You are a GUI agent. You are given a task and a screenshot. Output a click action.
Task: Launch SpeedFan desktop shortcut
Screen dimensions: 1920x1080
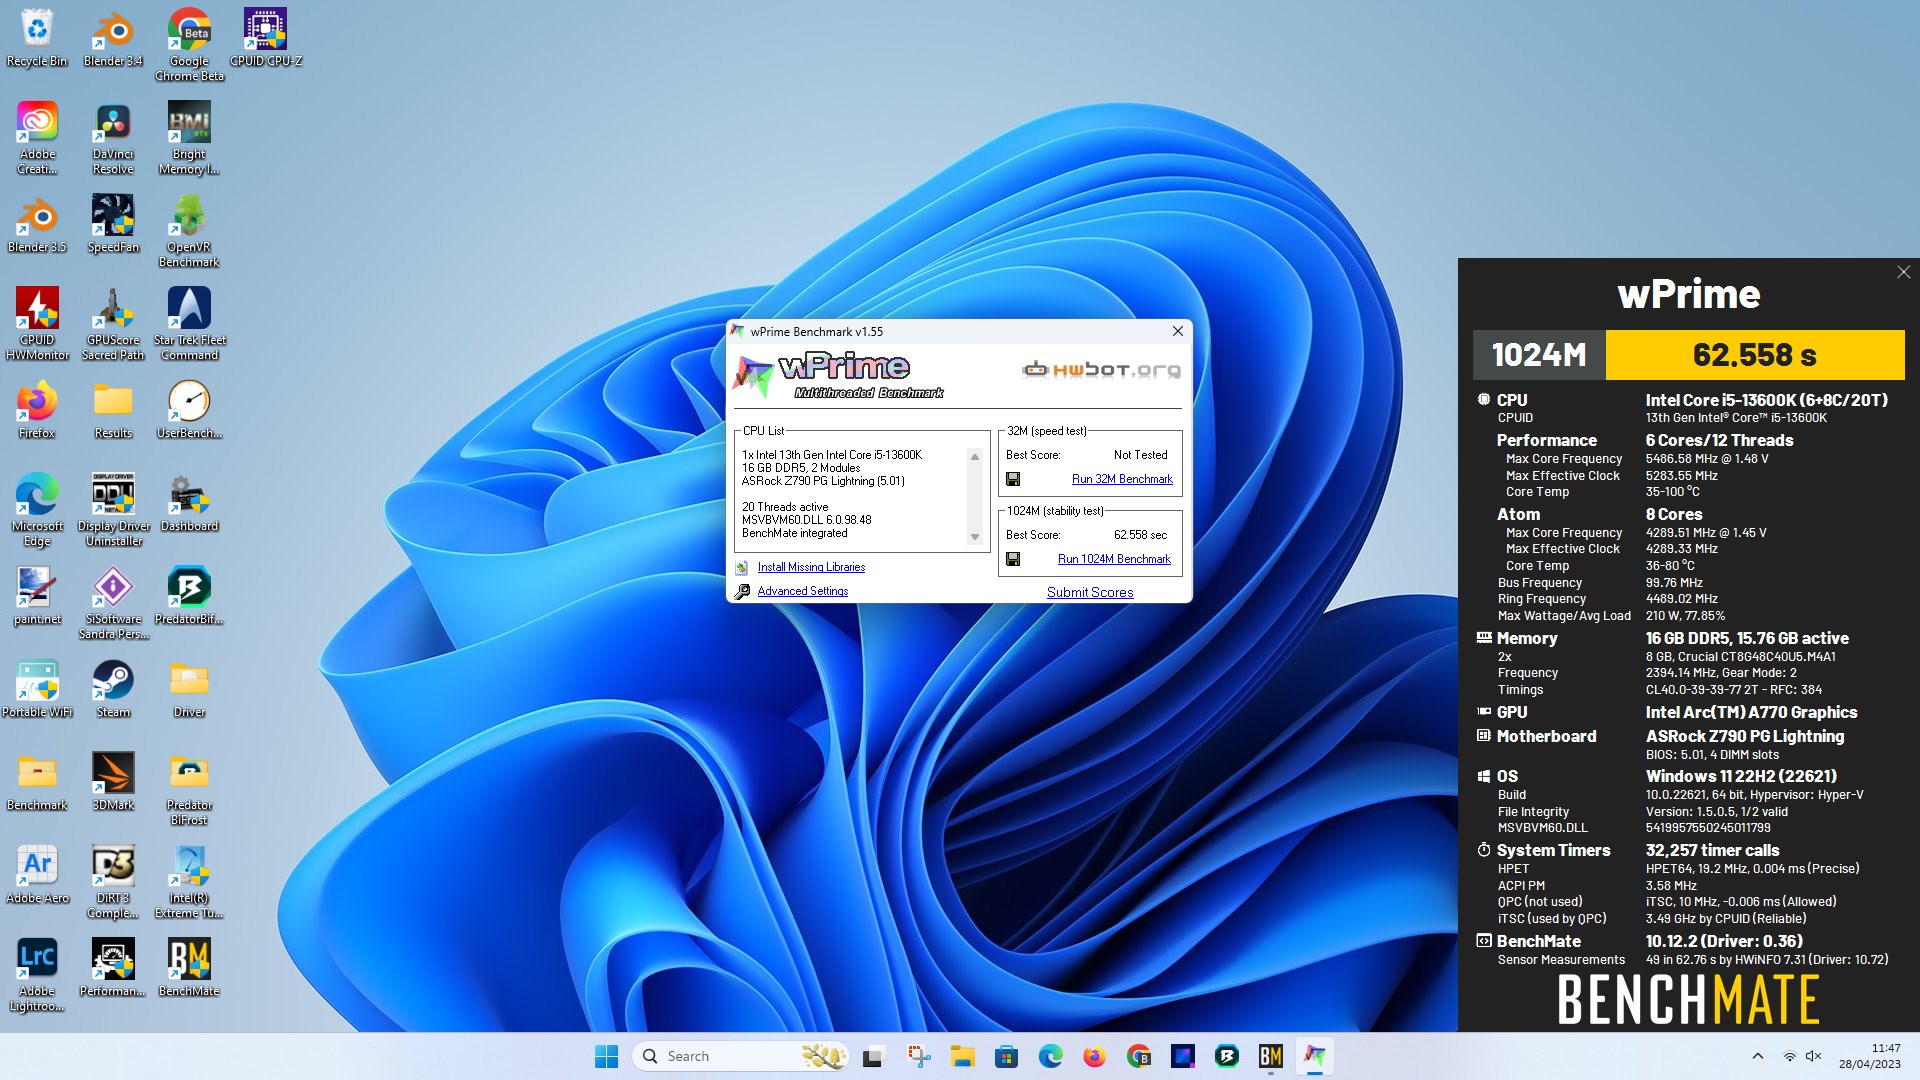[113, 224]
